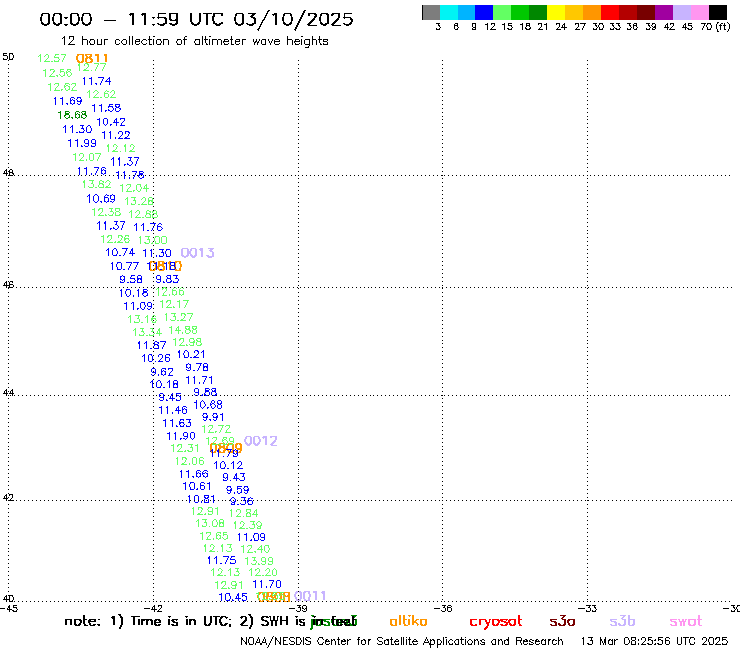Click the wave height value 11.74
The image size is (740, 650).
96,81
